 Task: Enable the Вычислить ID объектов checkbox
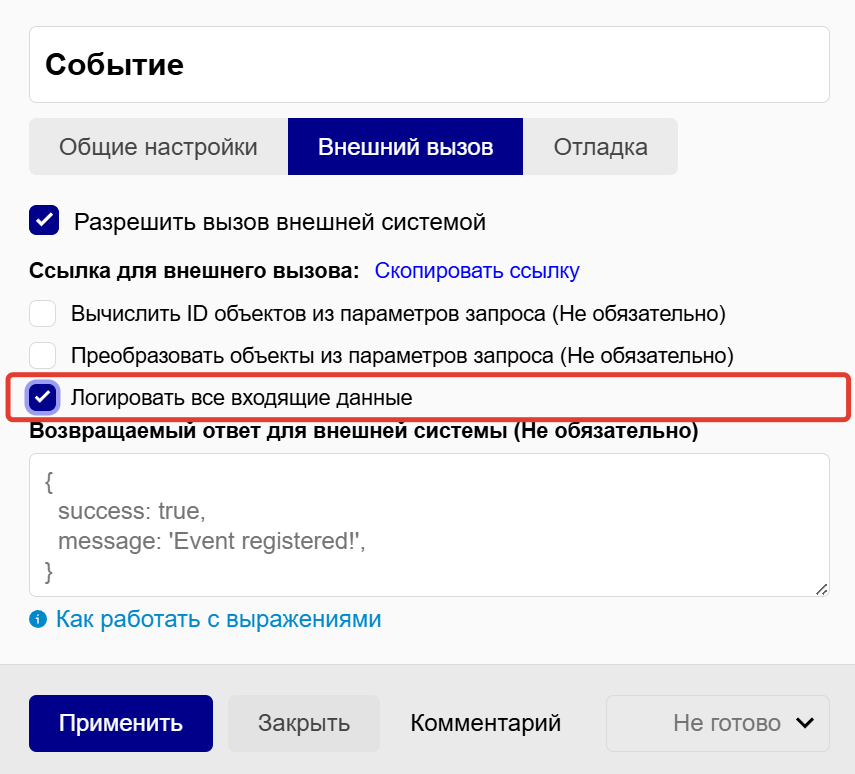[x=42, y=313]
